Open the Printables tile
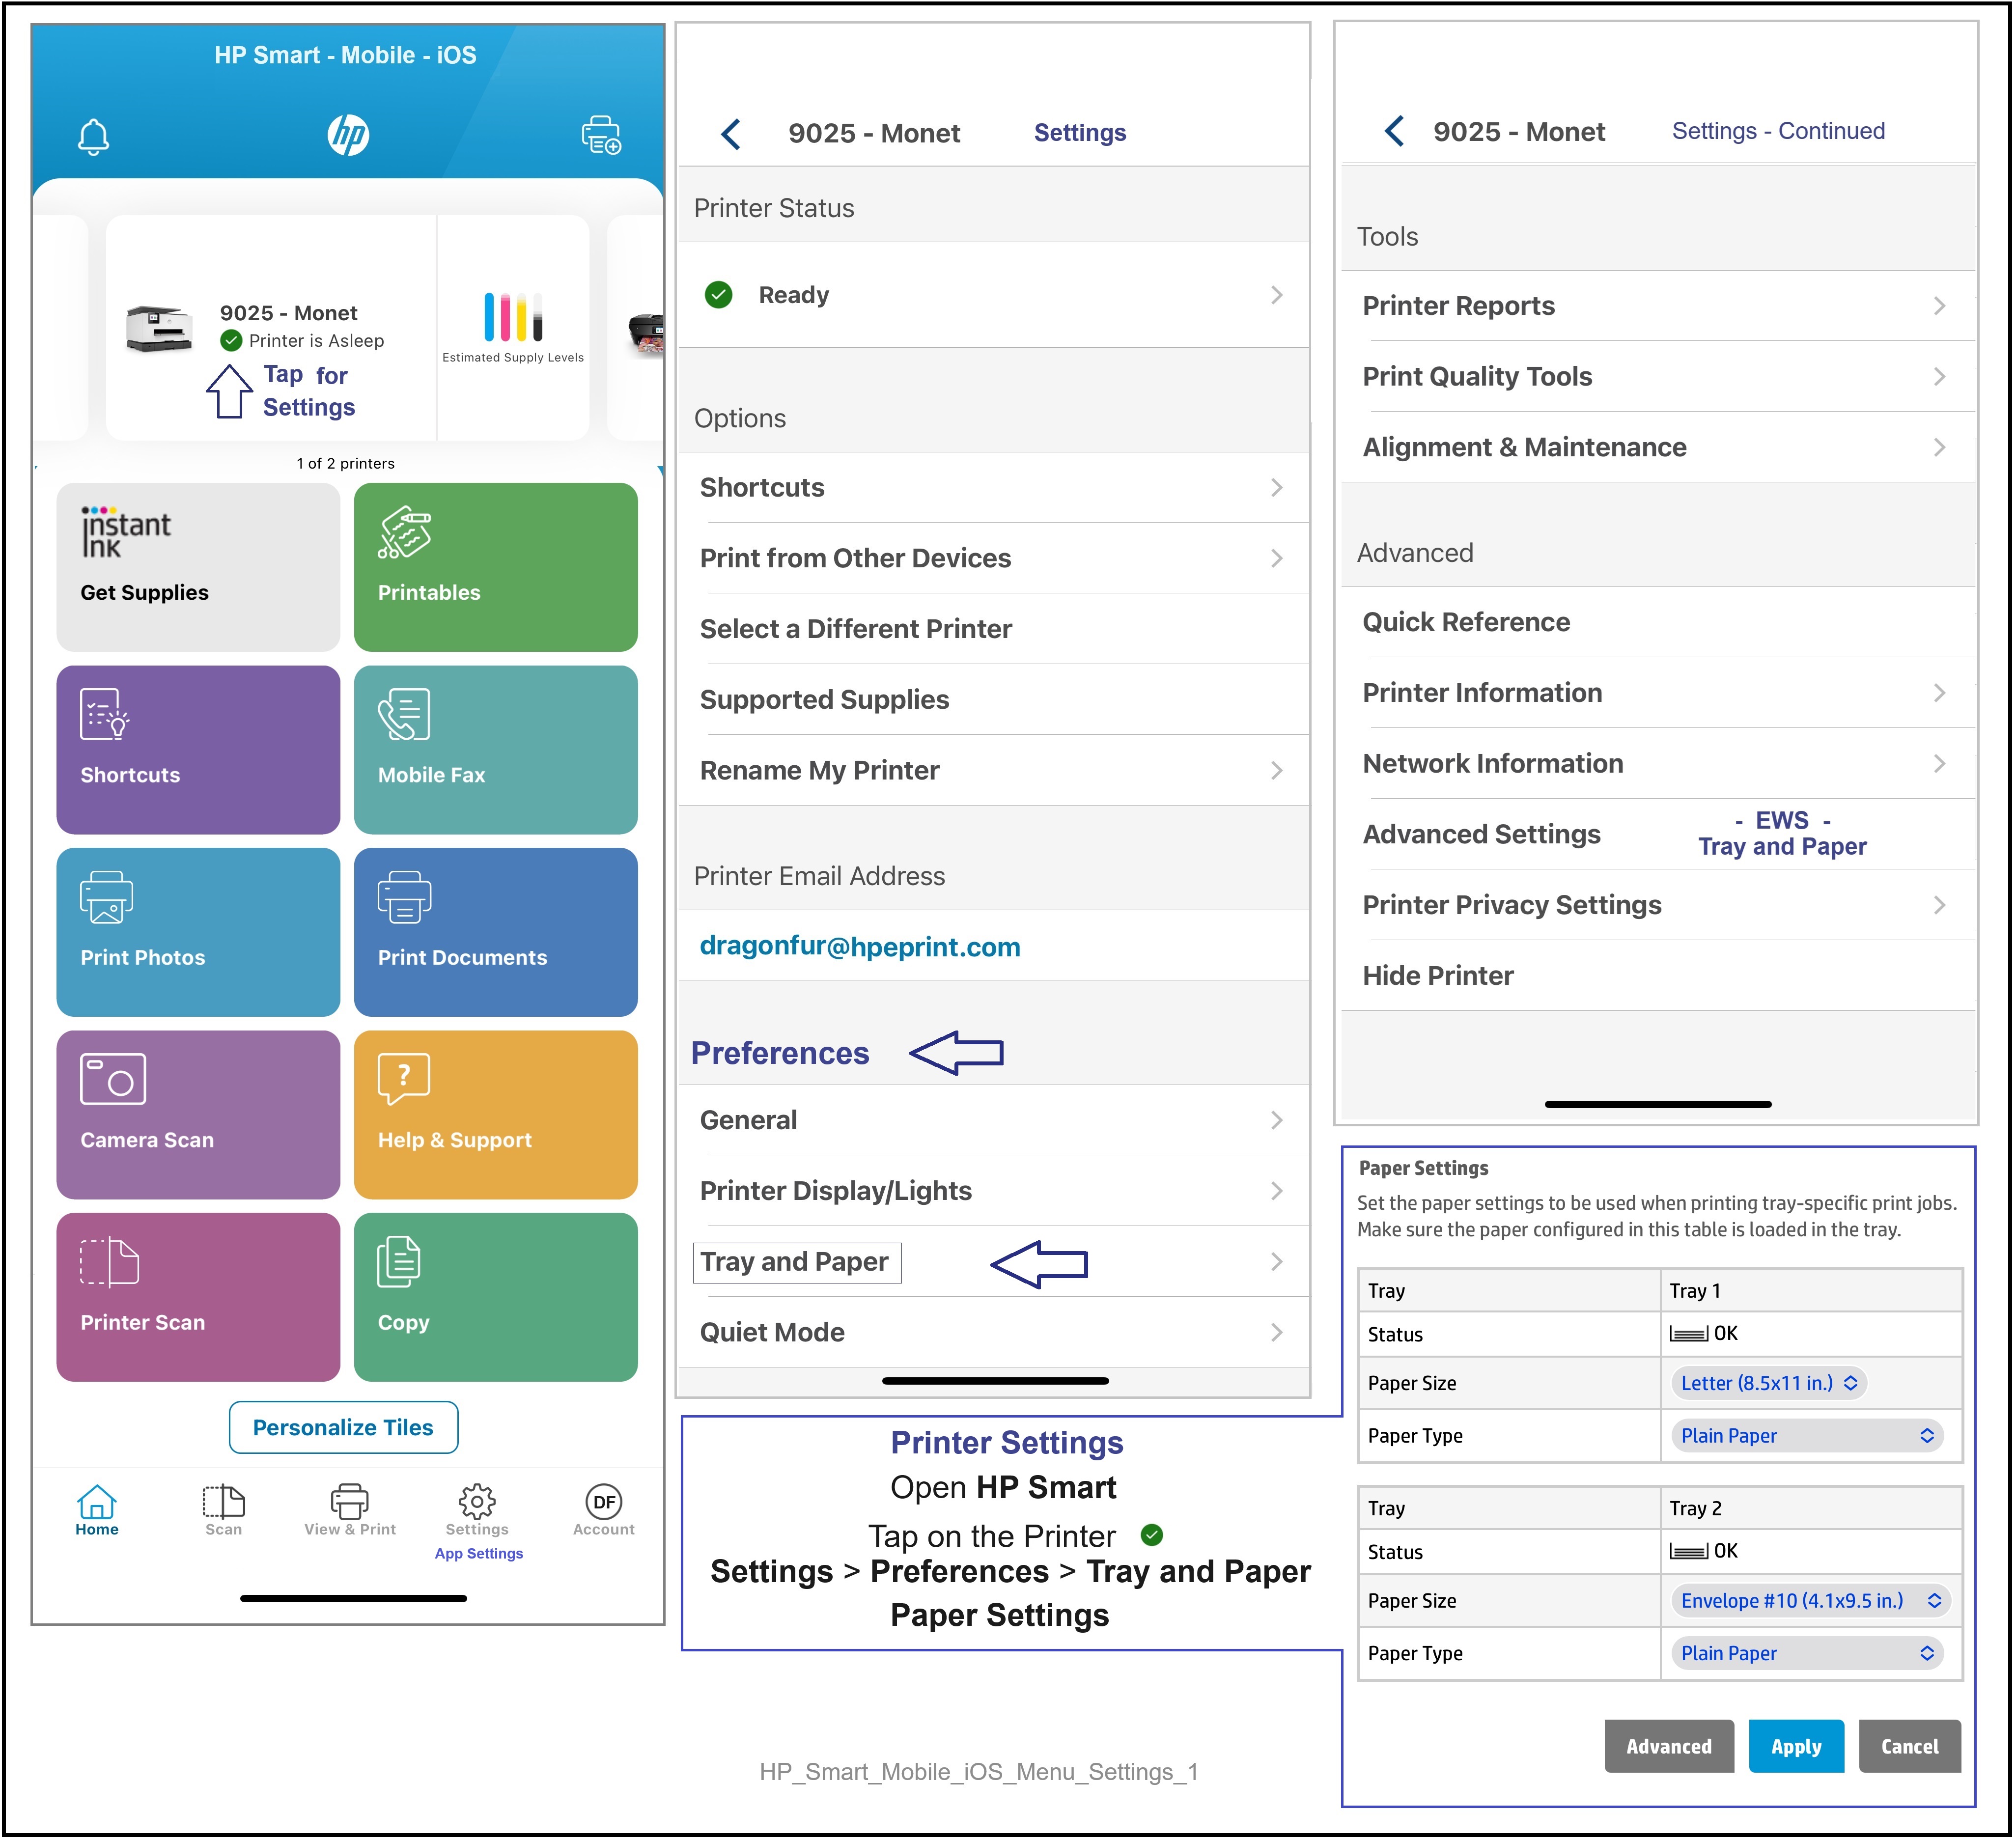 pyautogui.click(x=496, y=567)
